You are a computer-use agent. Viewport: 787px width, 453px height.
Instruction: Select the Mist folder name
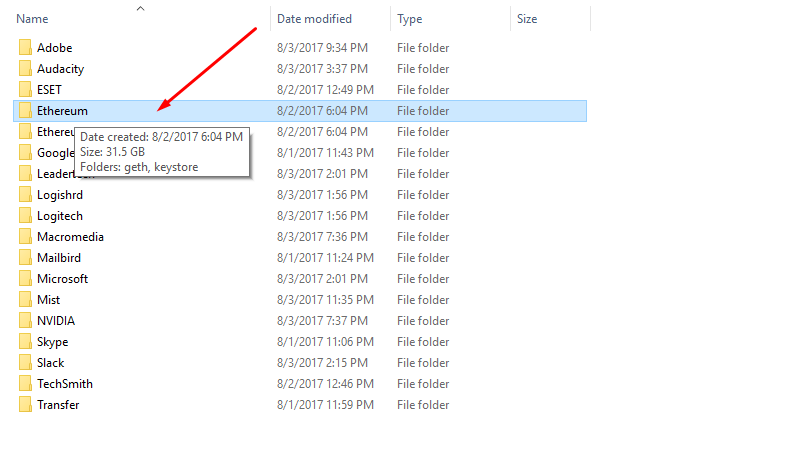48,300
